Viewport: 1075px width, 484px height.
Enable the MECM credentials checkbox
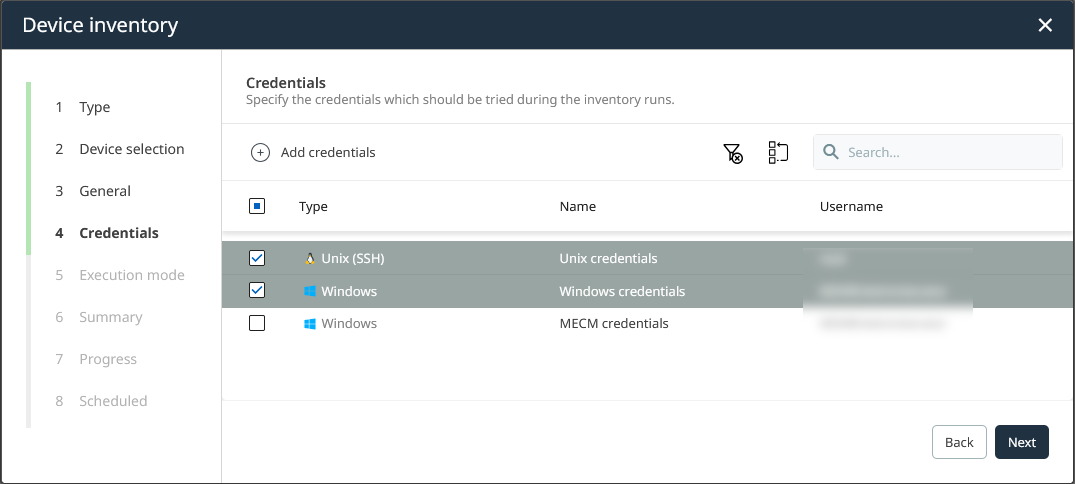(257, 324)
